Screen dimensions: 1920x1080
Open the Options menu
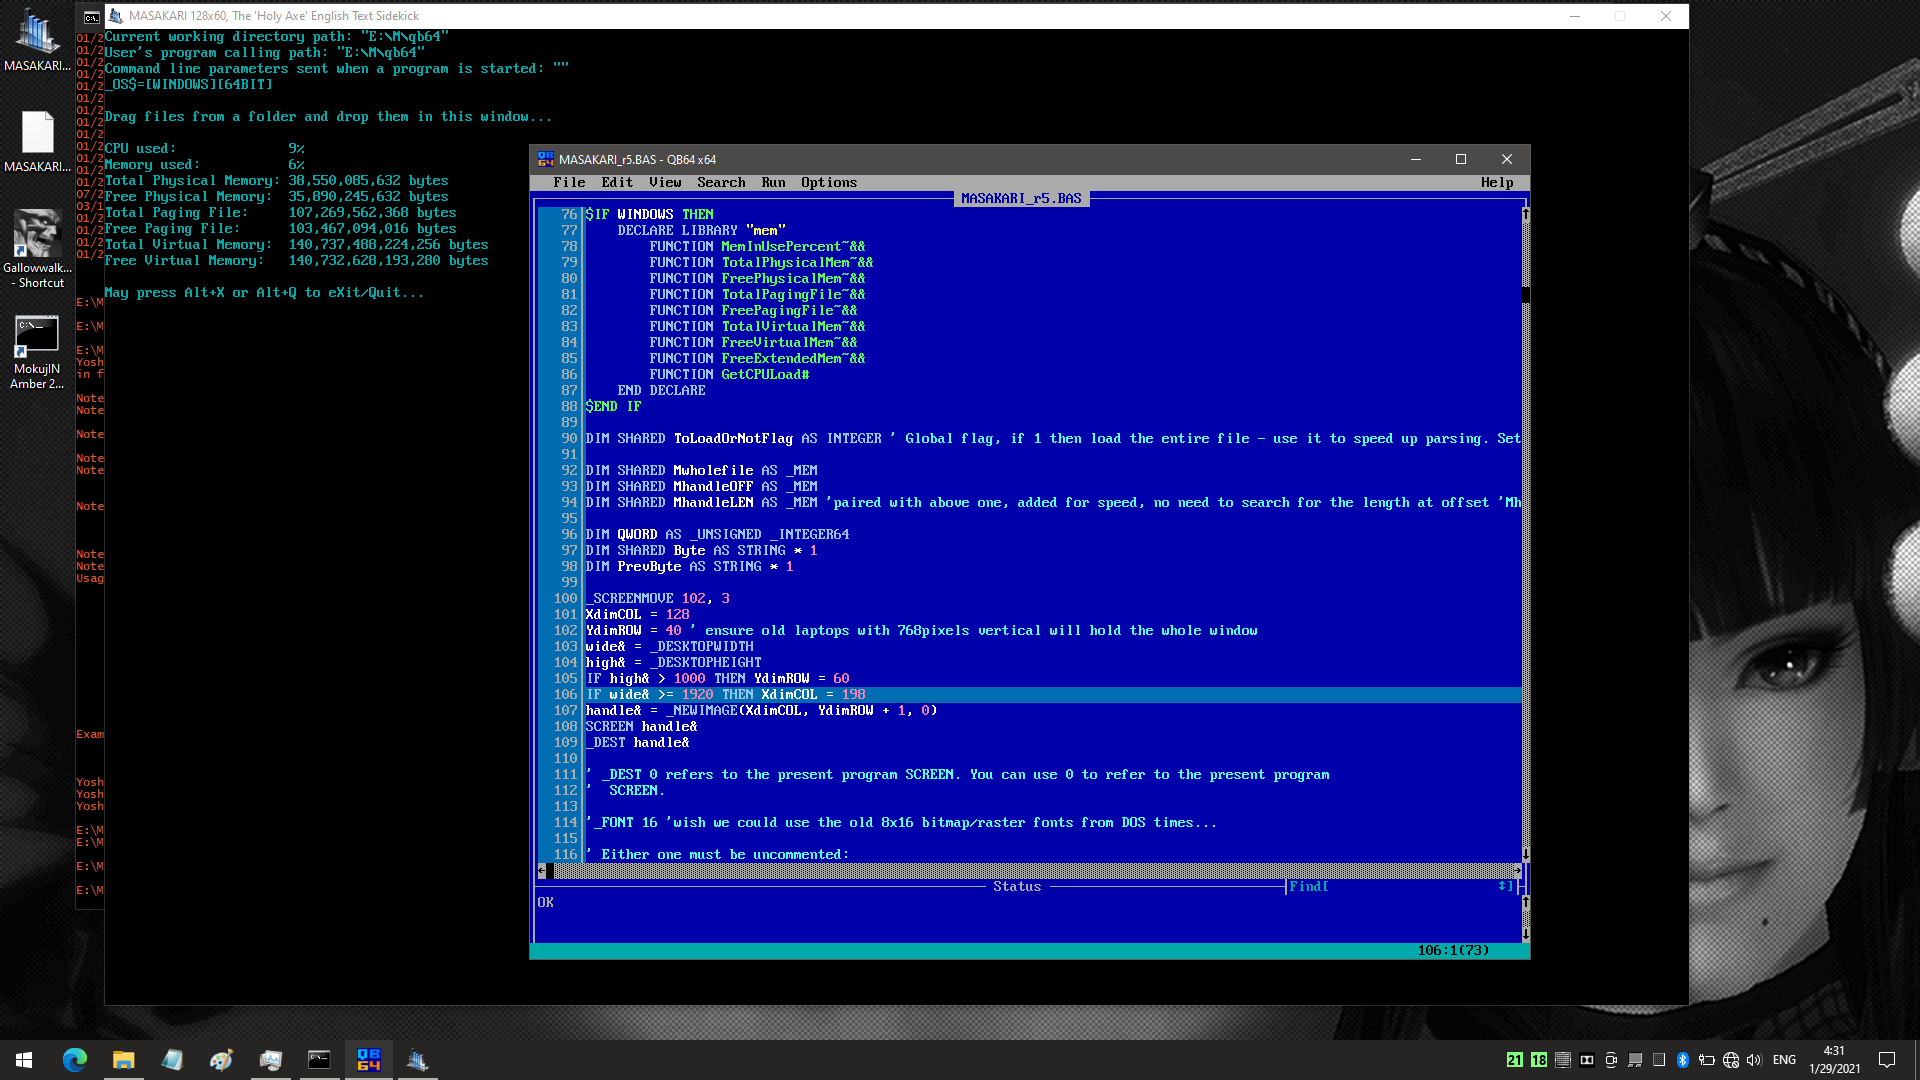[x=829, y=182]
